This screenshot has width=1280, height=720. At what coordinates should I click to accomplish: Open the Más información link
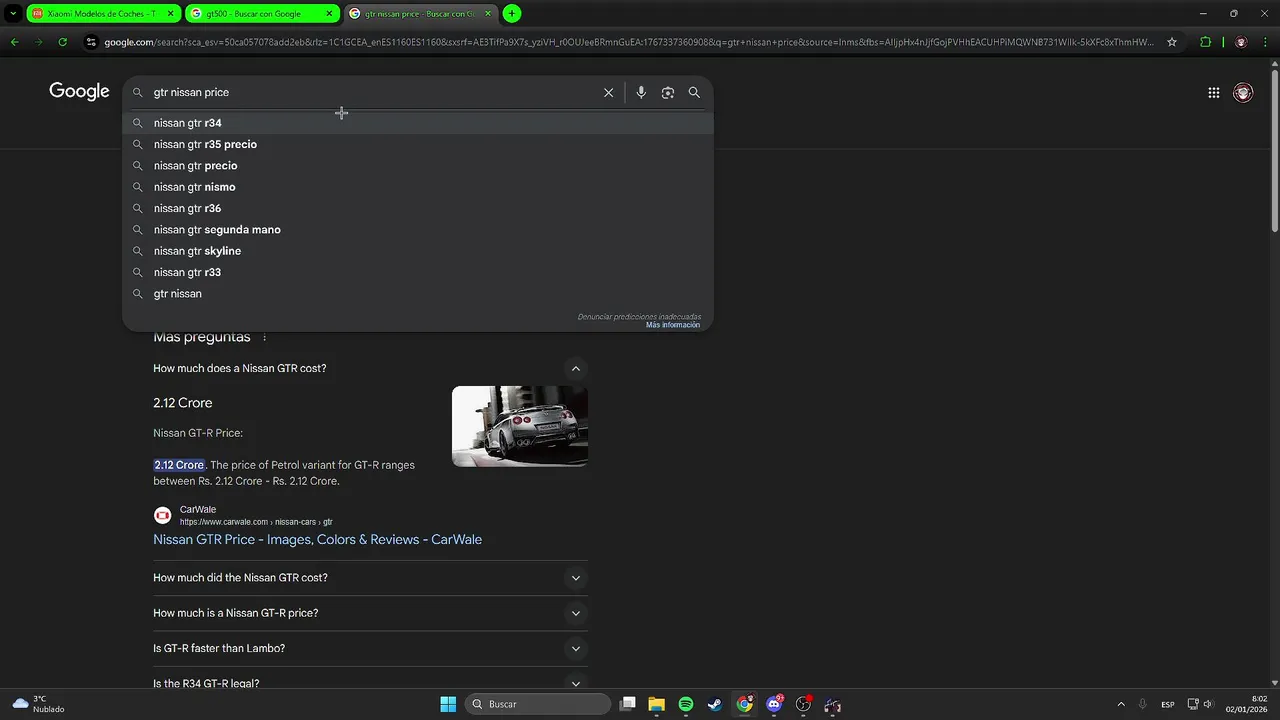coord(673,325)
